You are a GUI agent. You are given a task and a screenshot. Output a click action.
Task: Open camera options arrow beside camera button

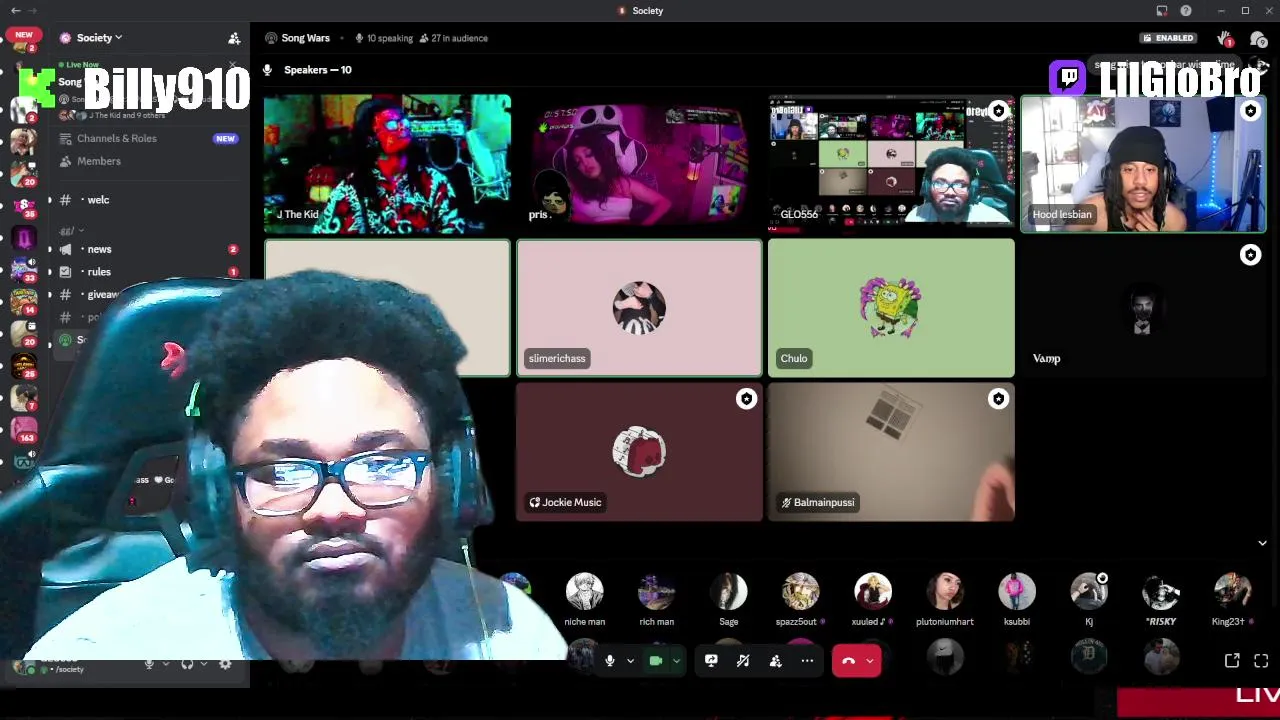(x=676, y=661)
